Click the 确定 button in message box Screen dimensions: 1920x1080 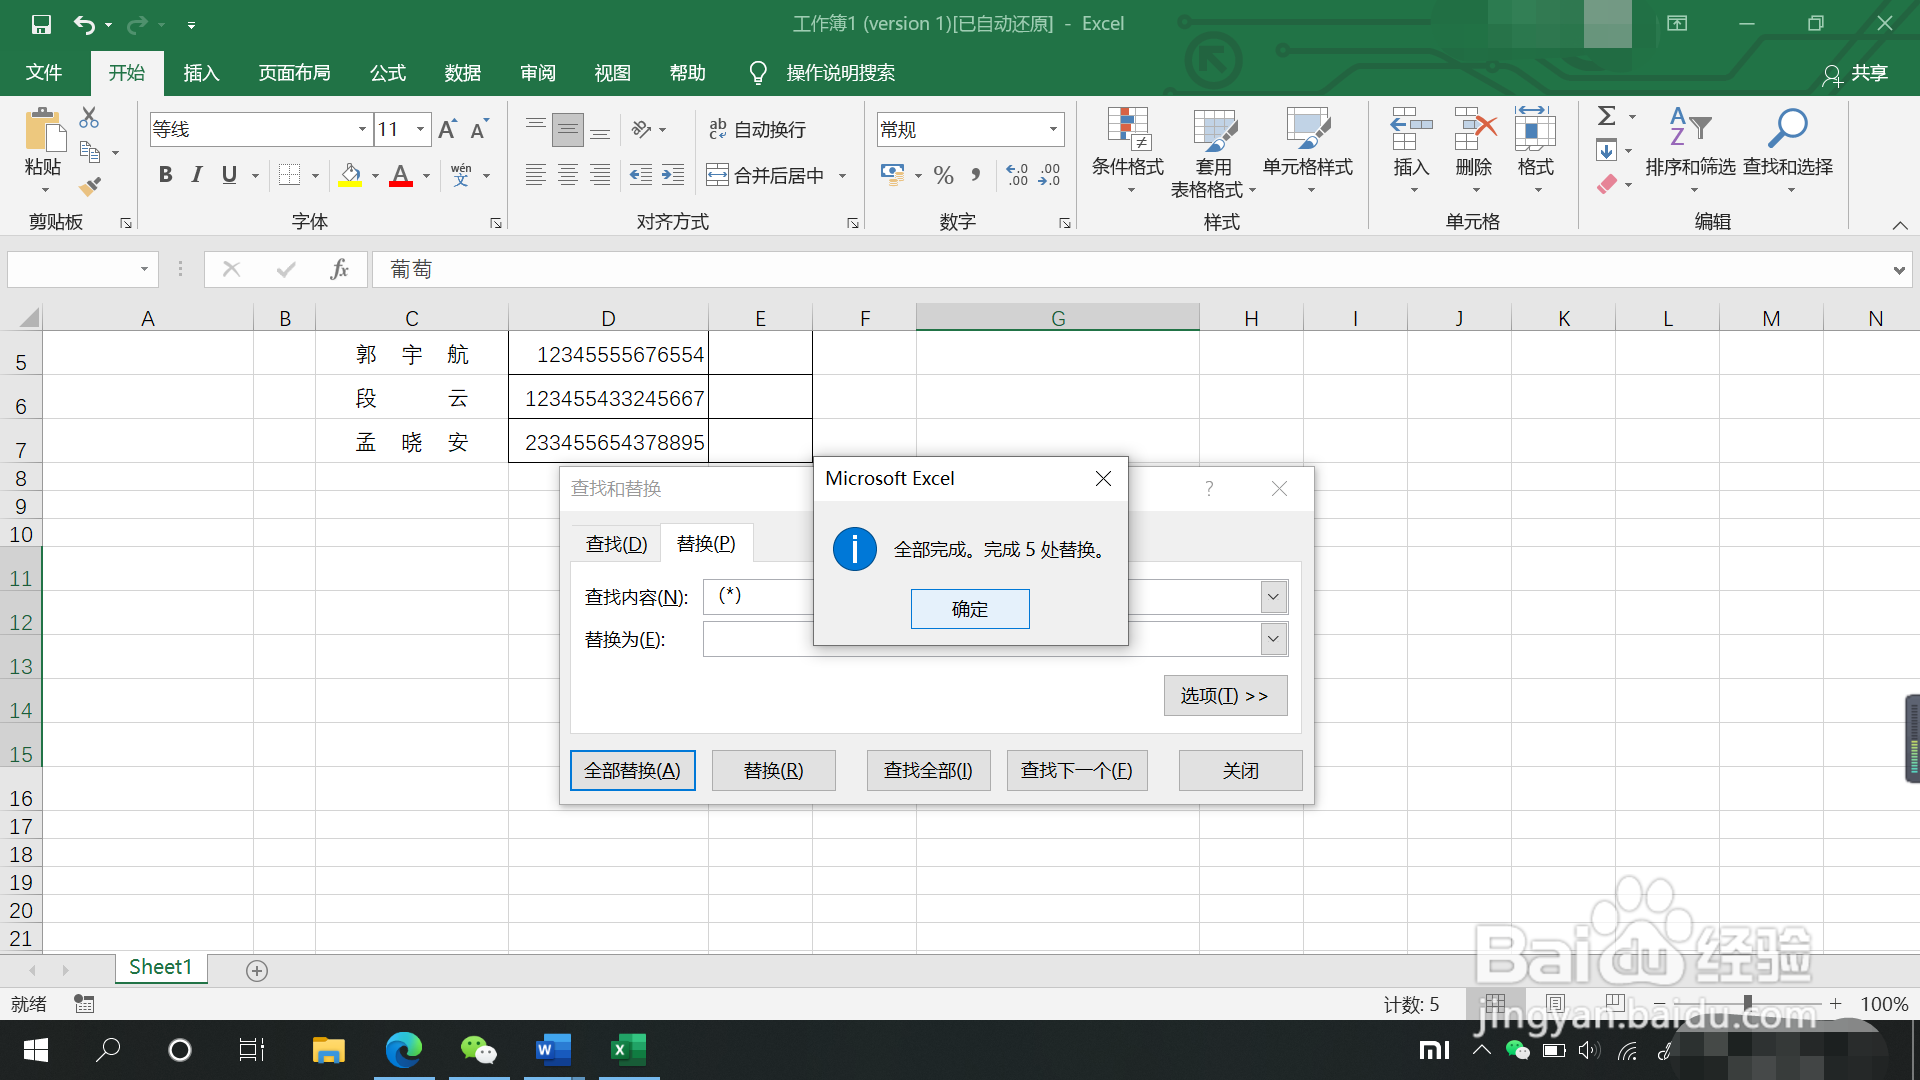coord(969,609)
